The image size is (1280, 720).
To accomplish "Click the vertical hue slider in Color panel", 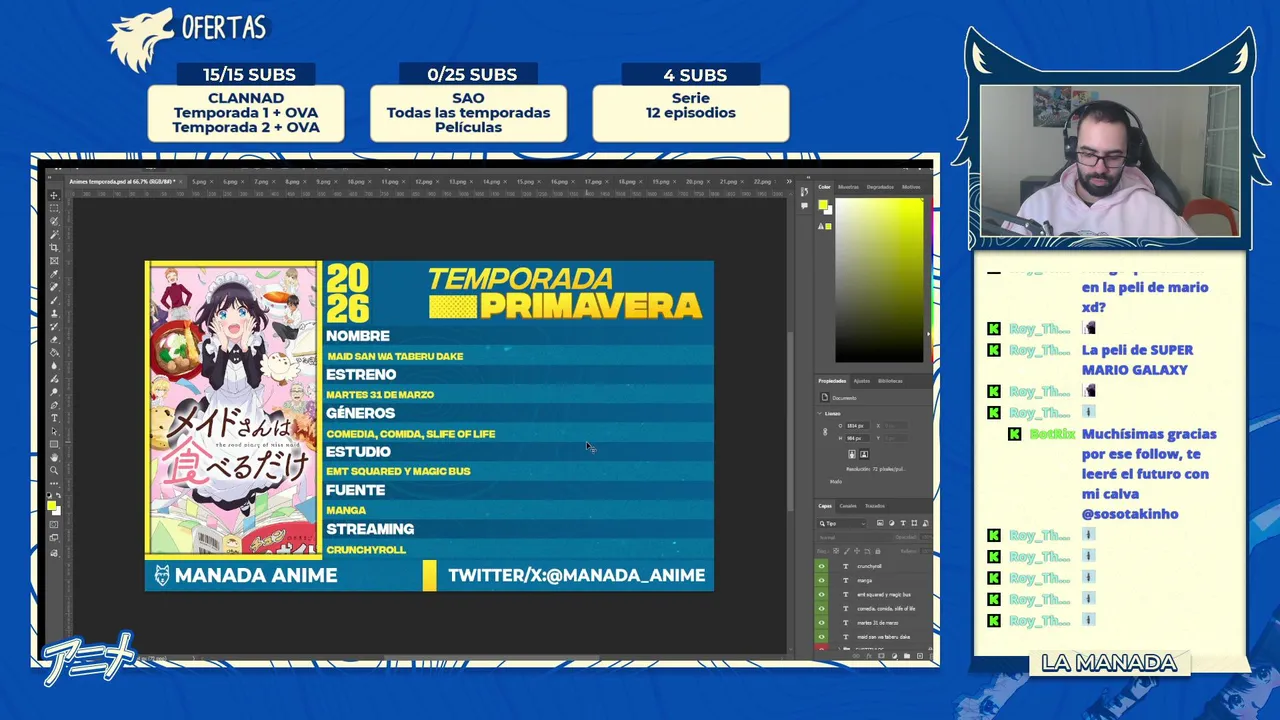I will coord(930,280).
